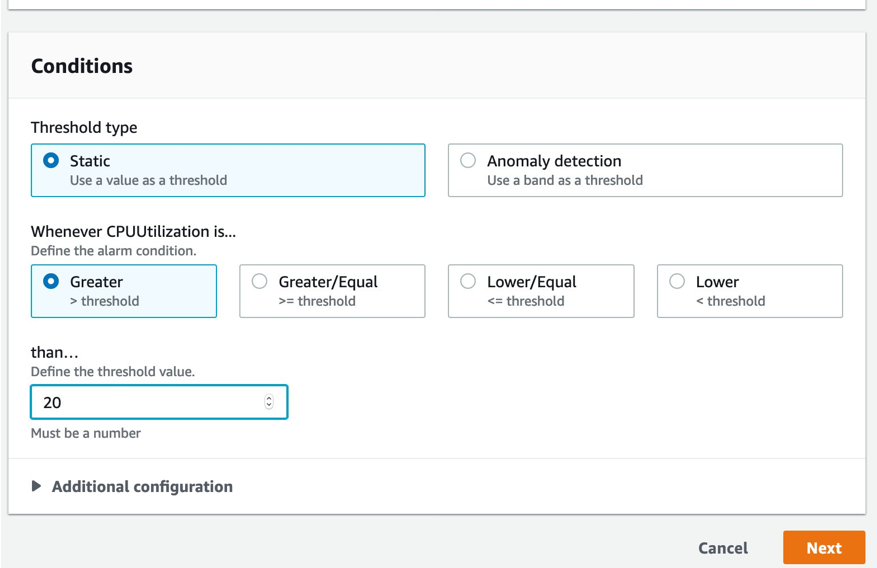Click 'Define the alarm condition.' text
The height and width of the screenshot is (568, 877).
114,251
